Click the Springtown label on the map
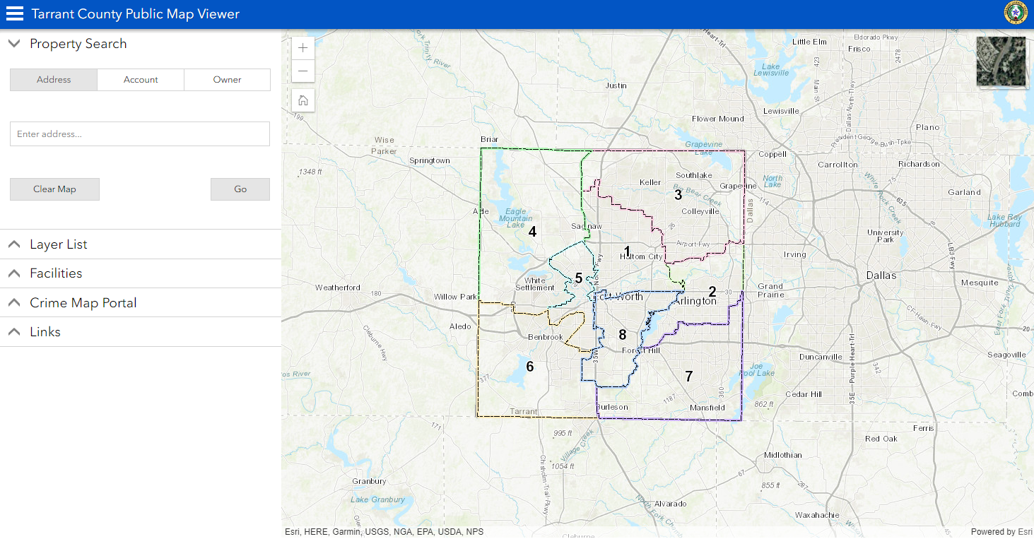 pos(430,161)
